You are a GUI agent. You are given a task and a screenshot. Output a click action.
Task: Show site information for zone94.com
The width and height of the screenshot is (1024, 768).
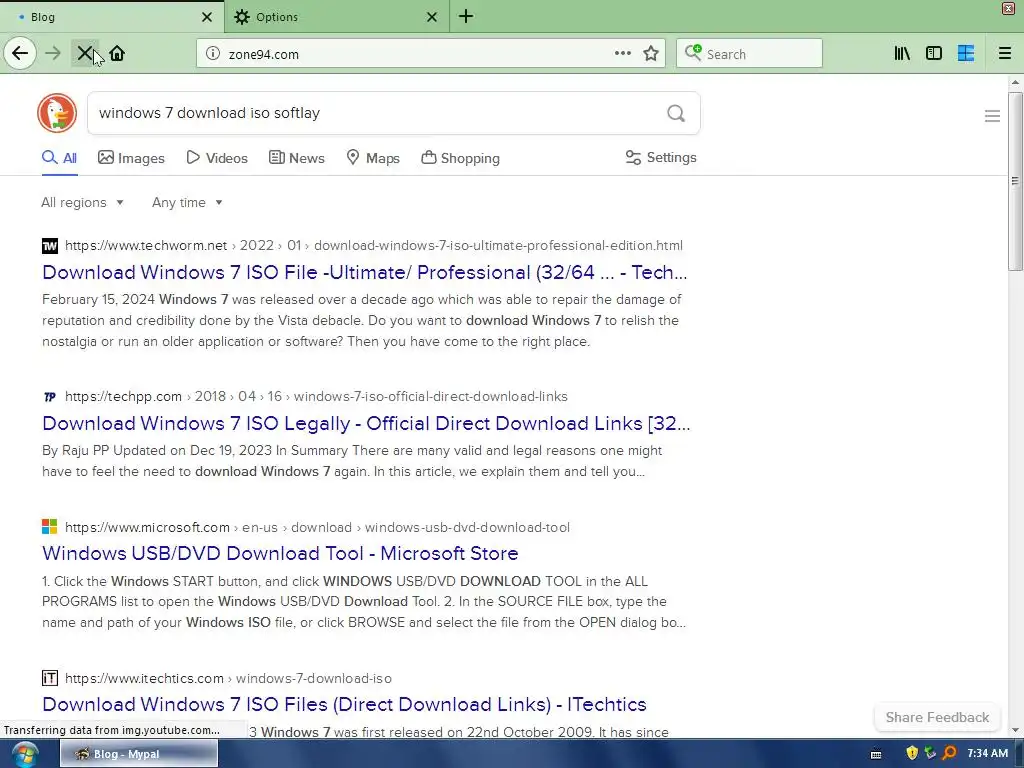point(213,54)
